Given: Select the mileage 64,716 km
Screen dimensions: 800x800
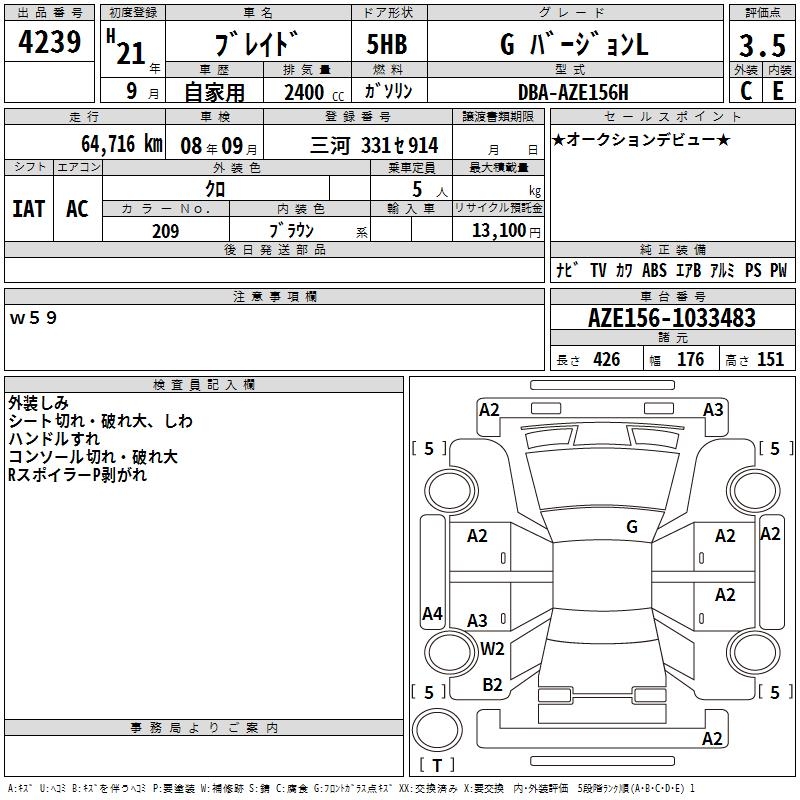Looking at the screenshot, I should (122, 144).
